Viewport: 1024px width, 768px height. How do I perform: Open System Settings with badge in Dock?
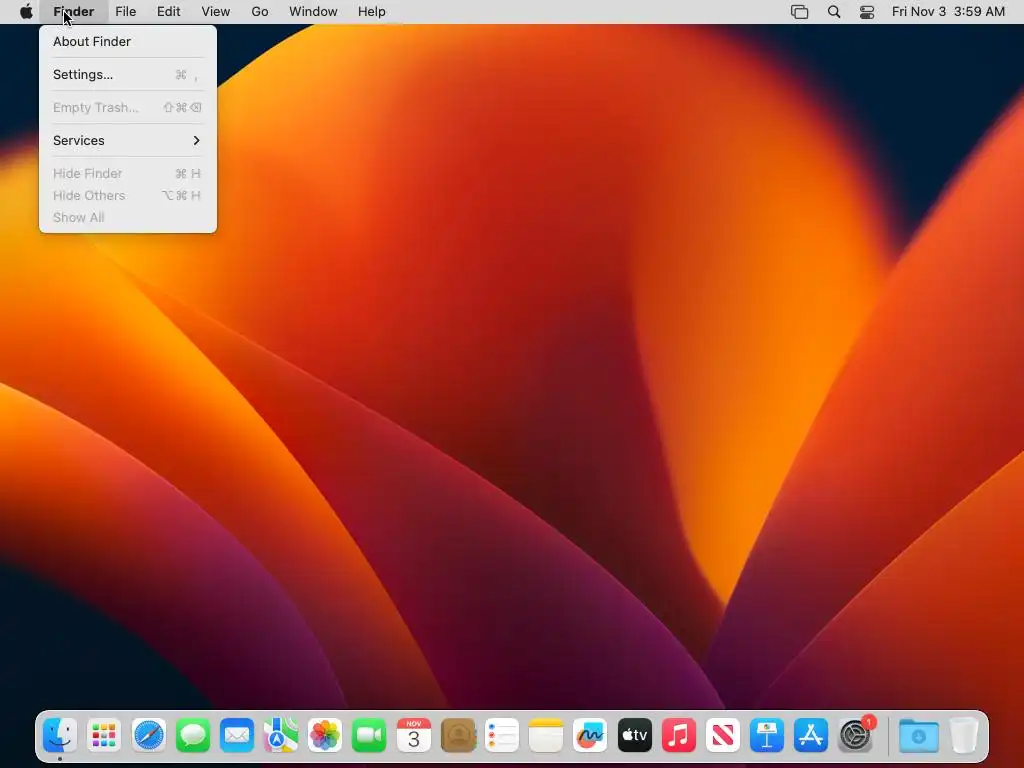[x=855, y=735]
